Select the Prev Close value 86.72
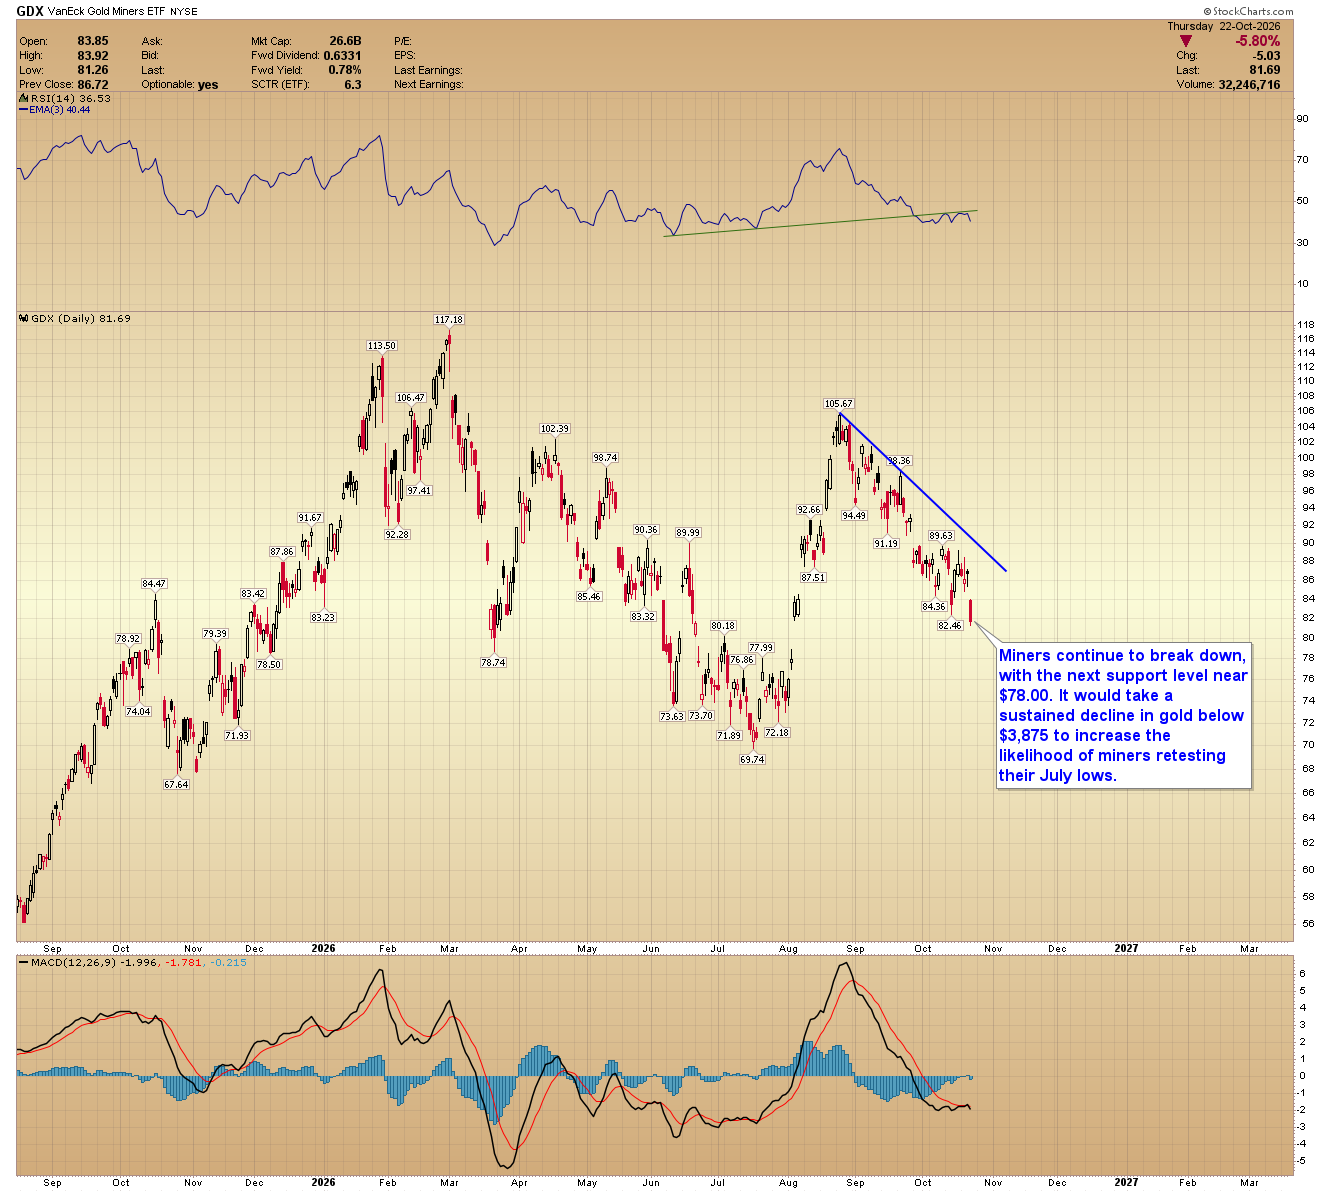Screen dimensions: 1340x1192 coord(93,85)
